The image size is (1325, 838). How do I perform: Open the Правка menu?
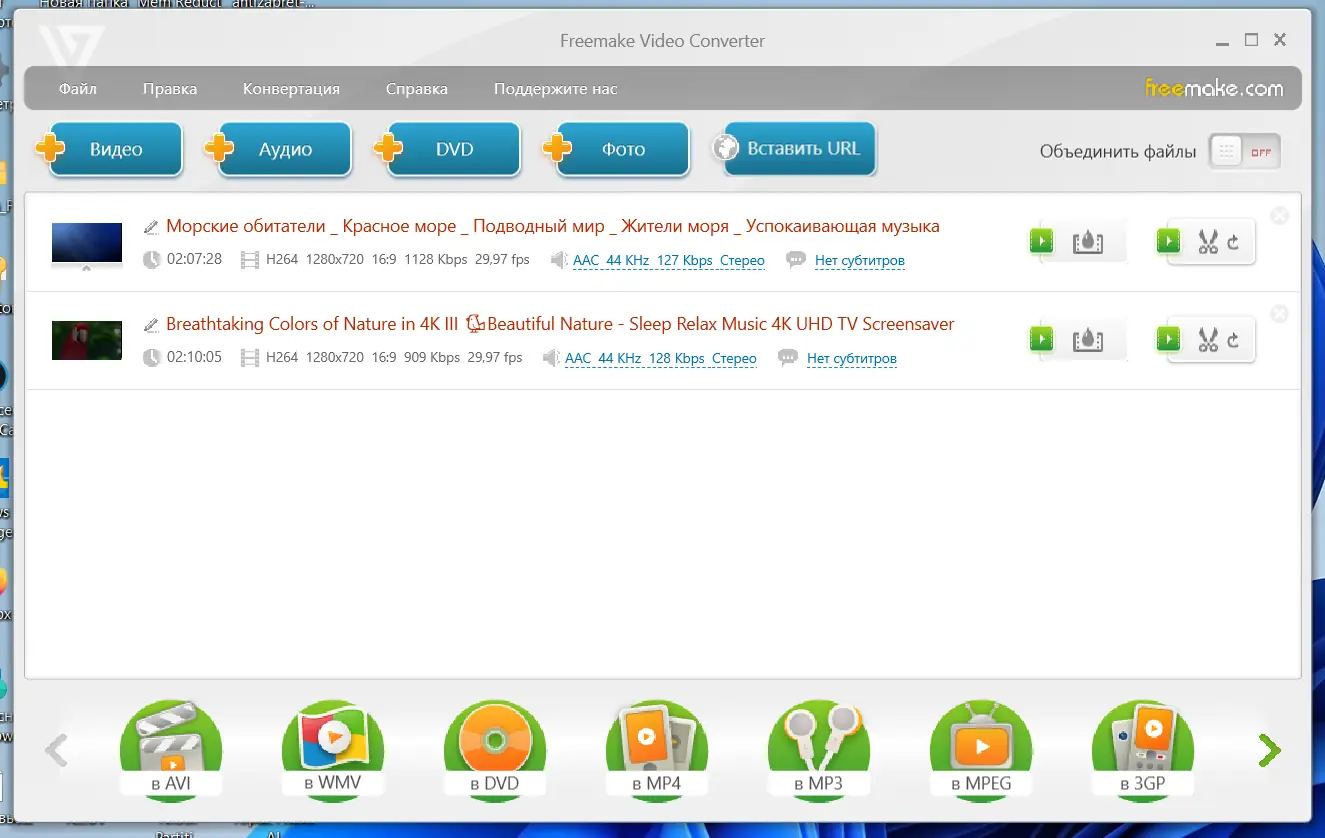point(170,89)
